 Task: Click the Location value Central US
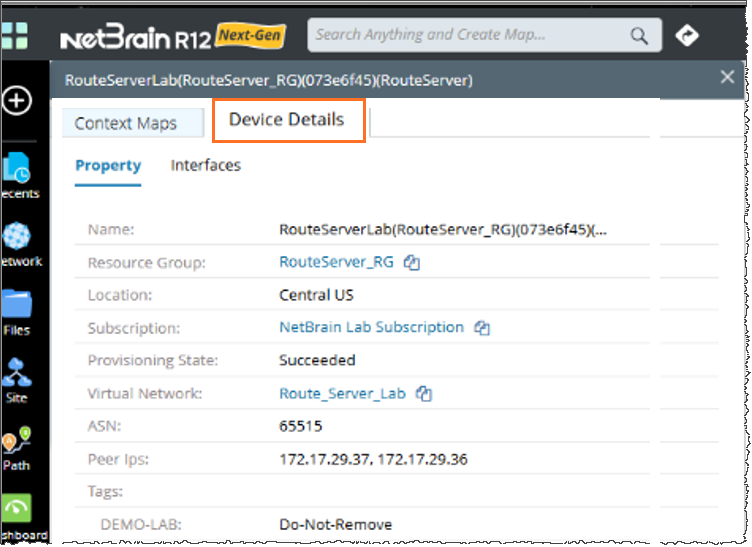pyautogui.click(x=317, y=295)
